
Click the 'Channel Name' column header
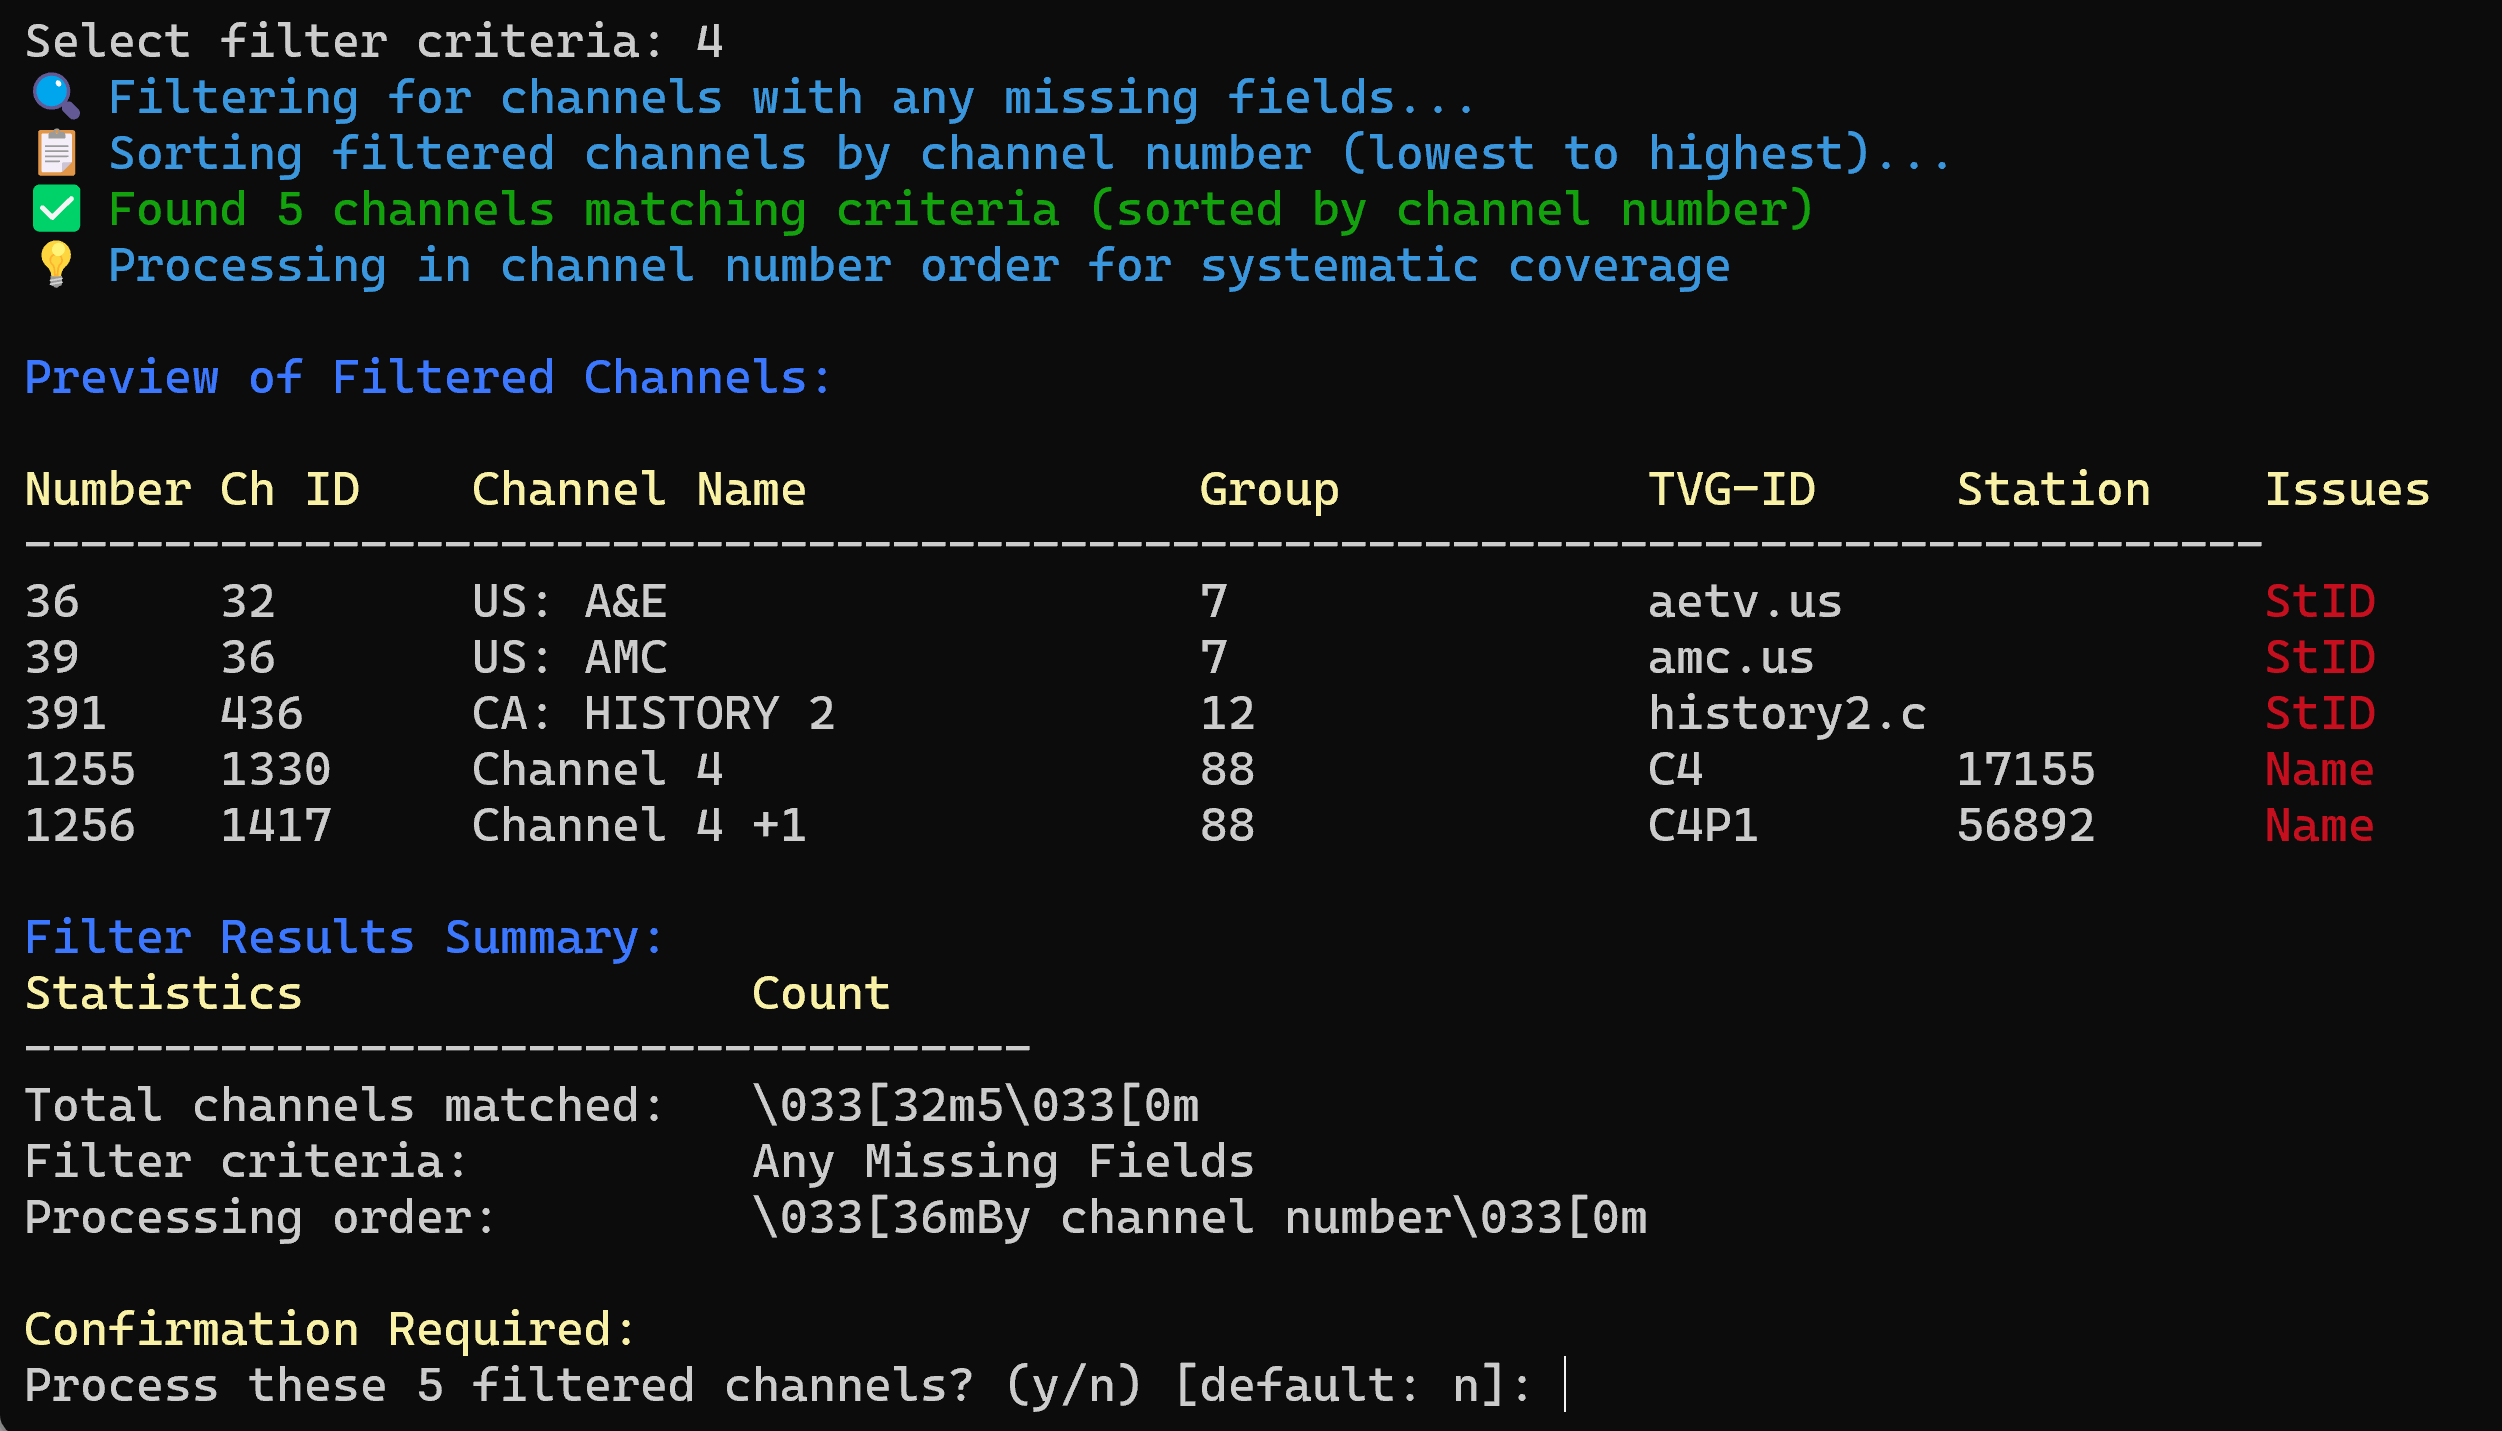click(x=638, y=490)
